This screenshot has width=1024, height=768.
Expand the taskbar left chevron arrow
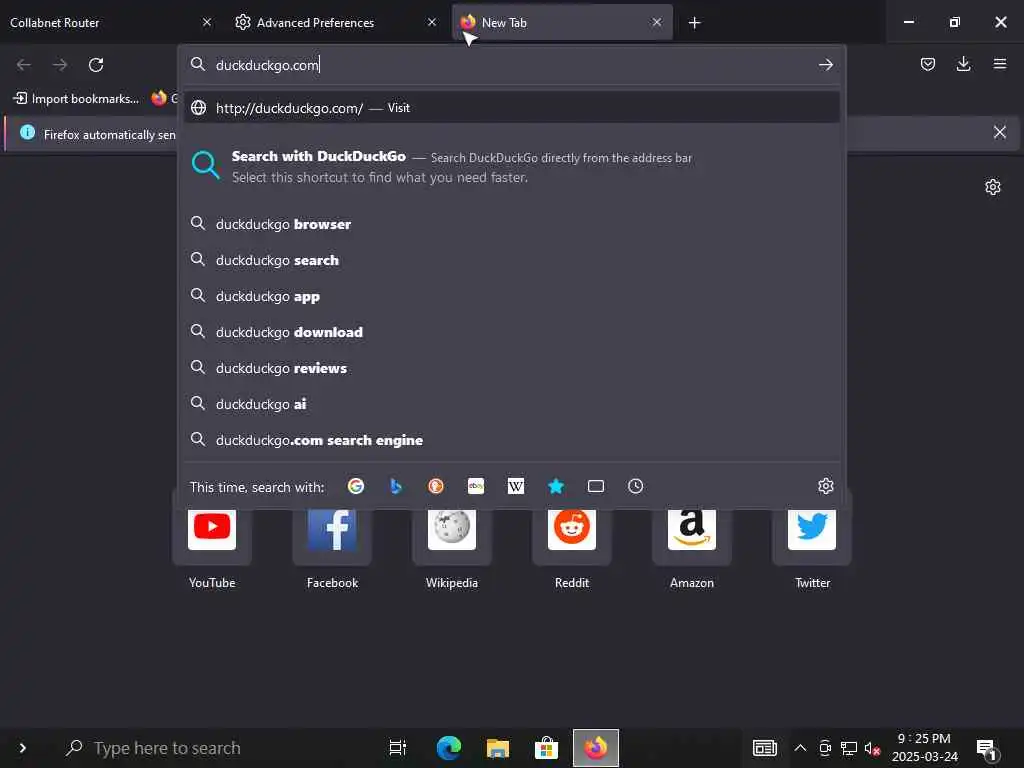tap(22, 748)
